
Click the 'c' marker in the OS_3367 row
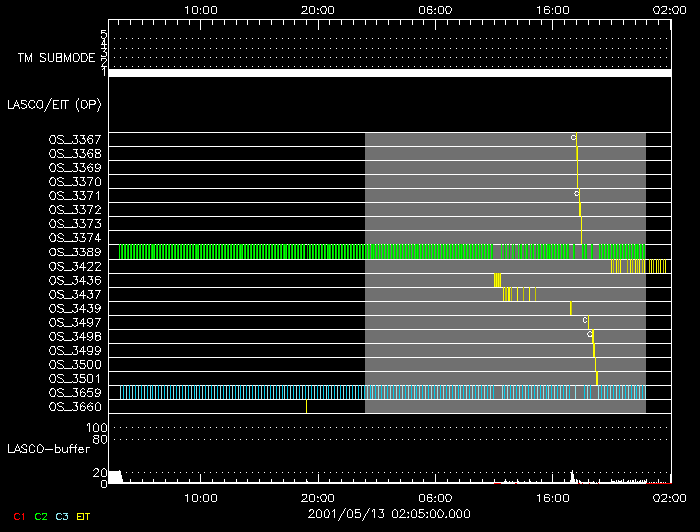(573, 137)
